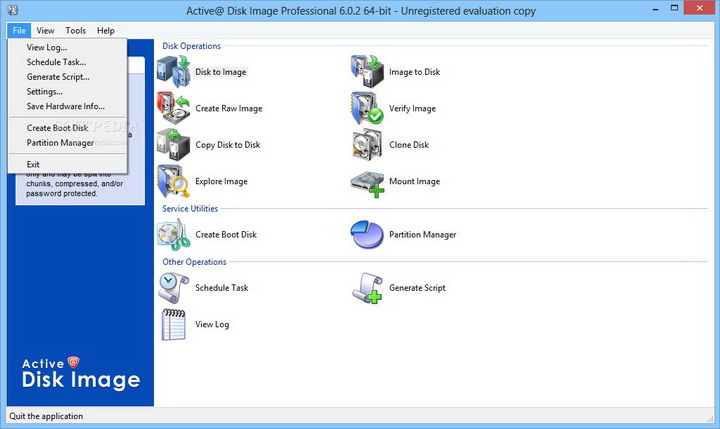Image resolution: width=720 pixels, height=429 pixels.
Task: Click the Copy Disk to Disk label
Action: click(x=228, y=145)
